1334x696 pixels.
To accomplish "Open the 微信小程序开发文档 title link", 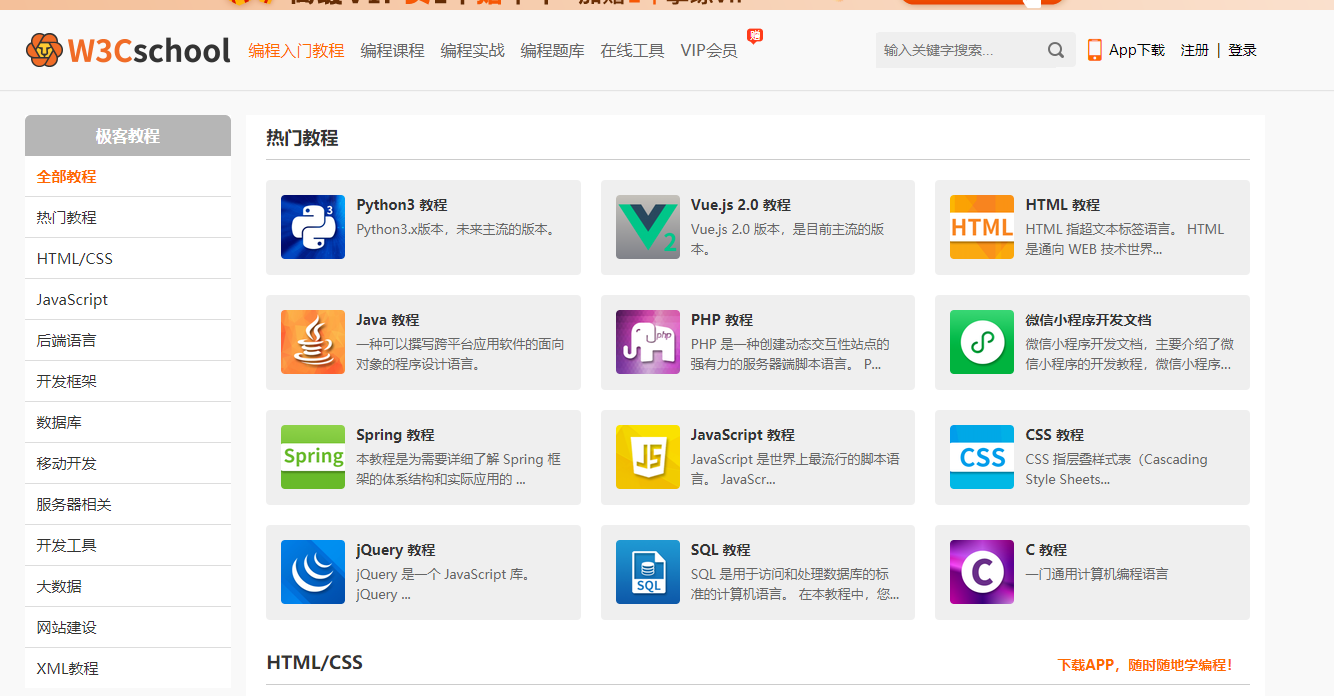I will (x=1089, y=320).
